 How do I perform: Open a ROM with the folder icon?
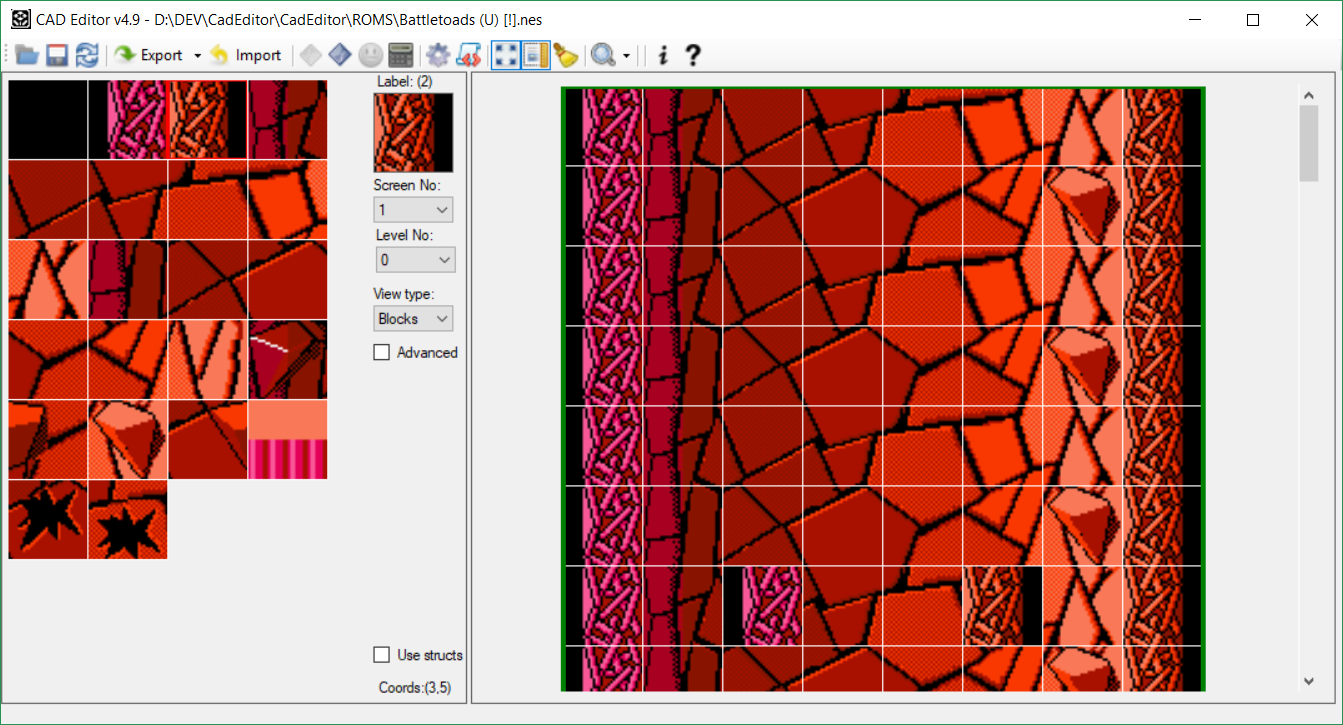point(27,55)
